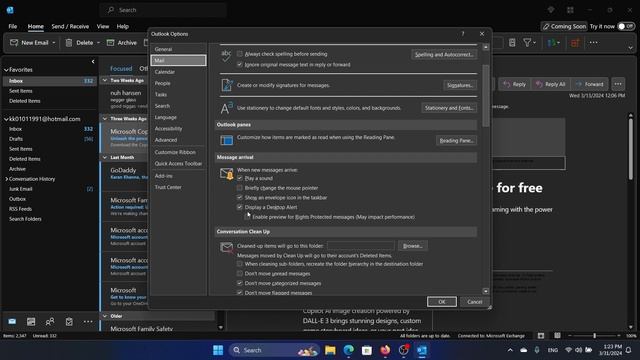Viewport: 640px width, 360px height.
Task: Open File Explorer from the taskbar
Action: (330, 350)
